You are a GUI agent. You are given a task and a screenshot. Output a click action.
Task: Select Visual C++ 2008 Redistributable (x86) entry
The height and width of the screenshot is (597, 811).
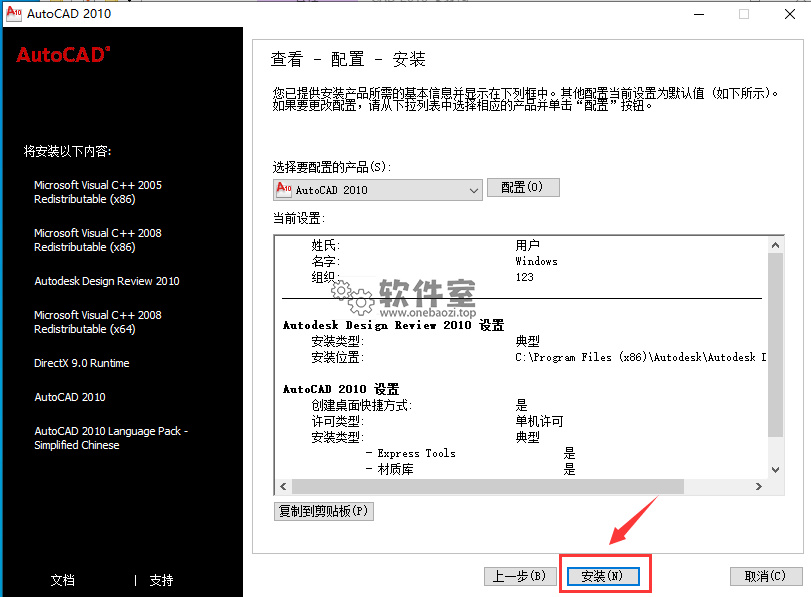(x=98, y=240)
